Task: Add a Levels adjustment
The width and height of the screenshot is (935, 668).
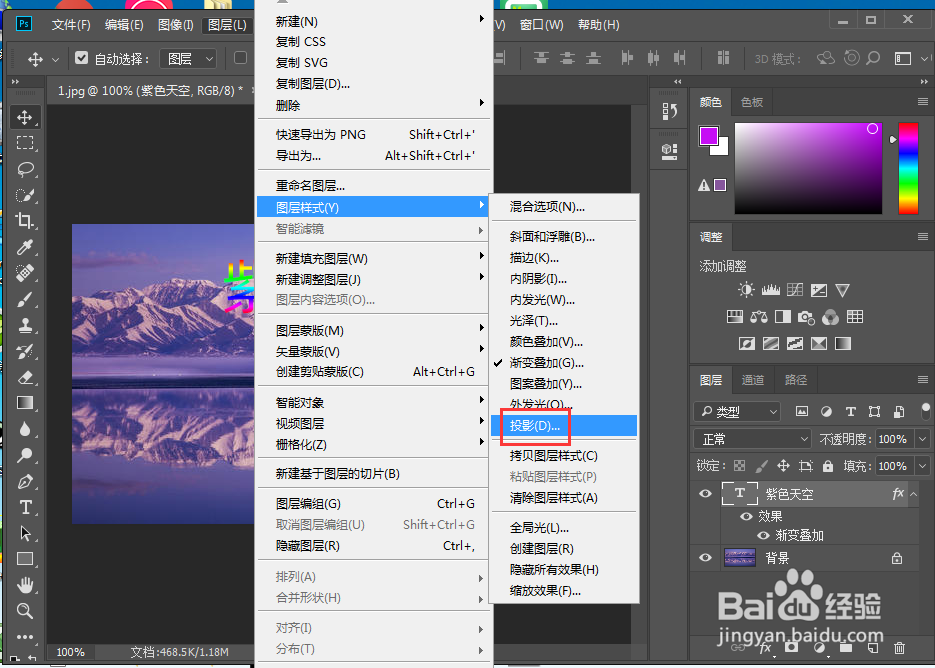Action: tap(770, 290)
